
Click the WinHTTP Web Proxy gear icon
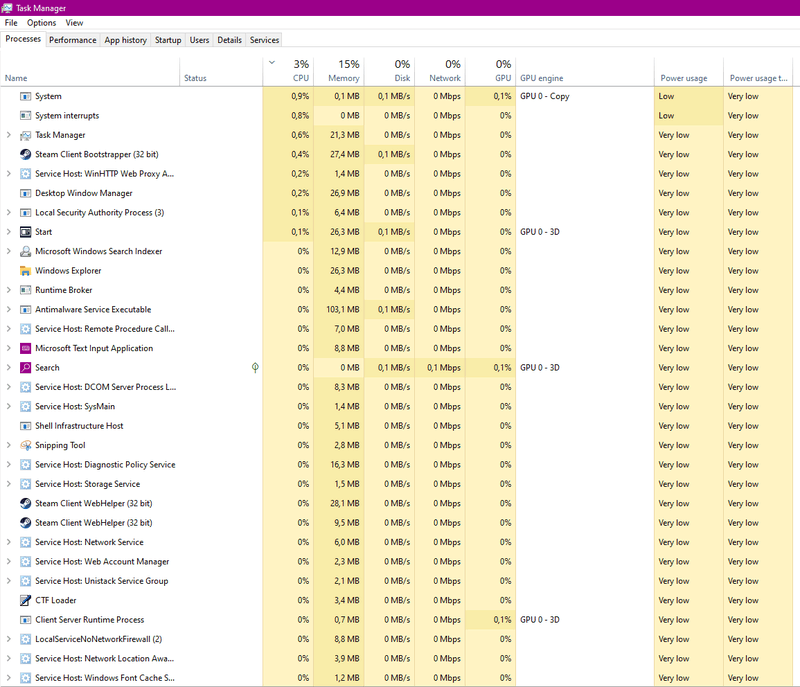[x=26, y=174]
